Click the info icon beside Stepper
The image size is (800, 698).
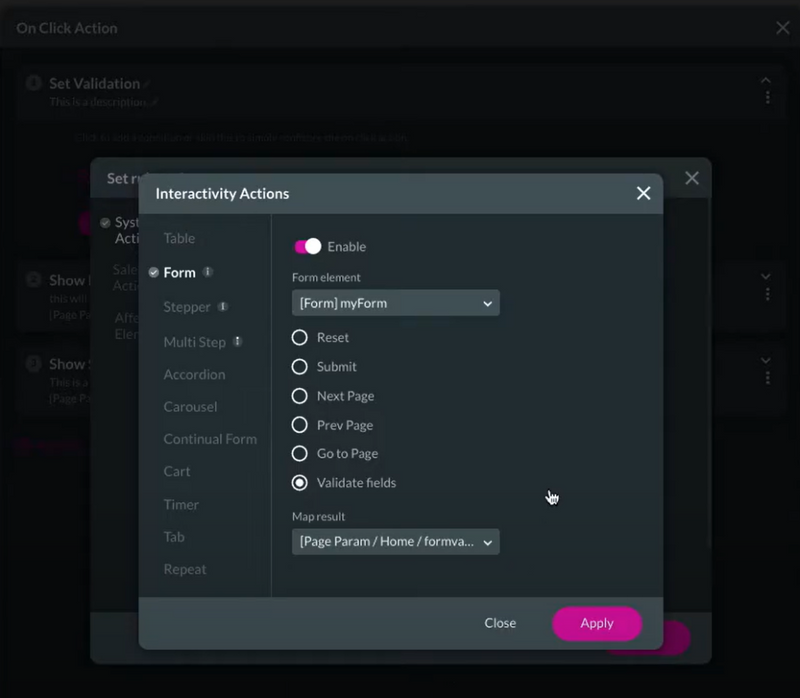tap(222, 307)
